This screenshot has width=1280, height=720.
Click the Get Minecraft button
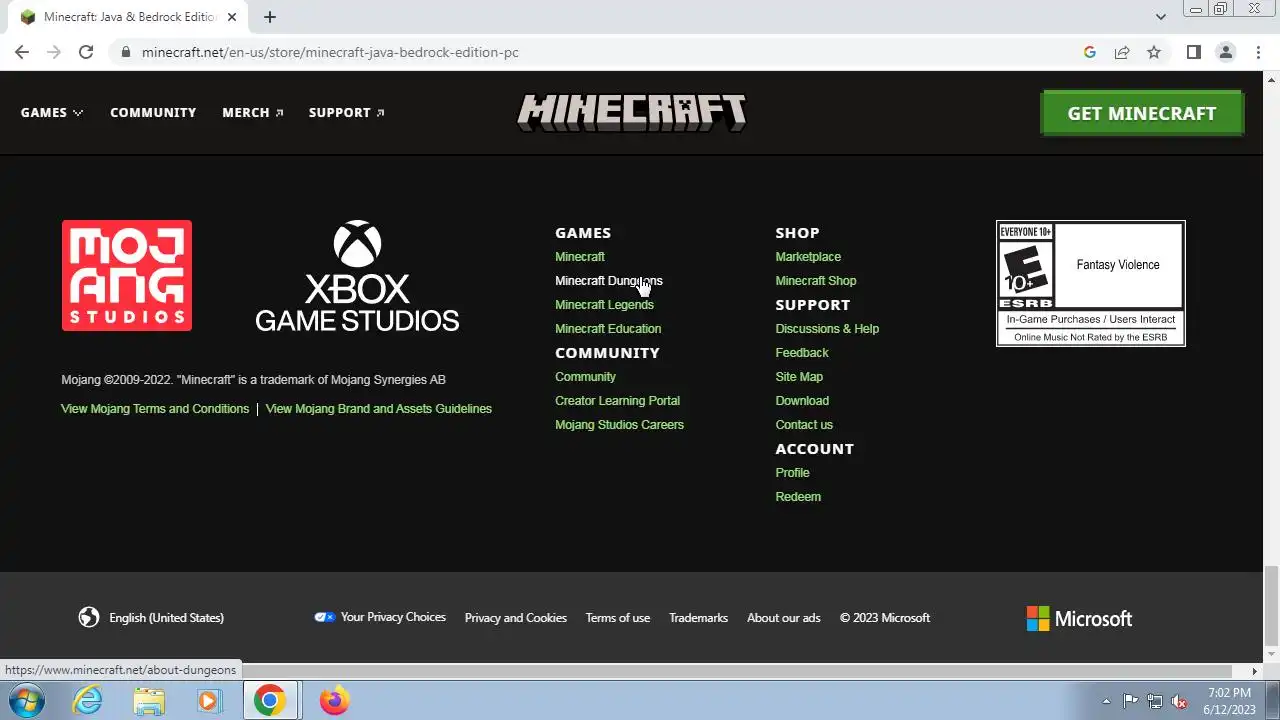[x=1142, y=113]
